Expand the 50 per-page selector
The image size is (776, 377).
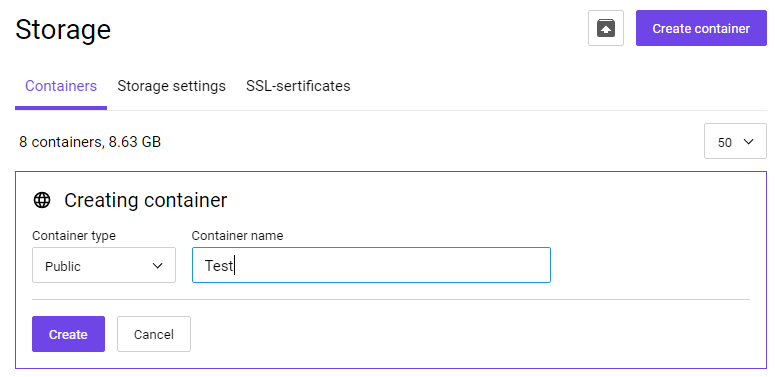point(735,141)
